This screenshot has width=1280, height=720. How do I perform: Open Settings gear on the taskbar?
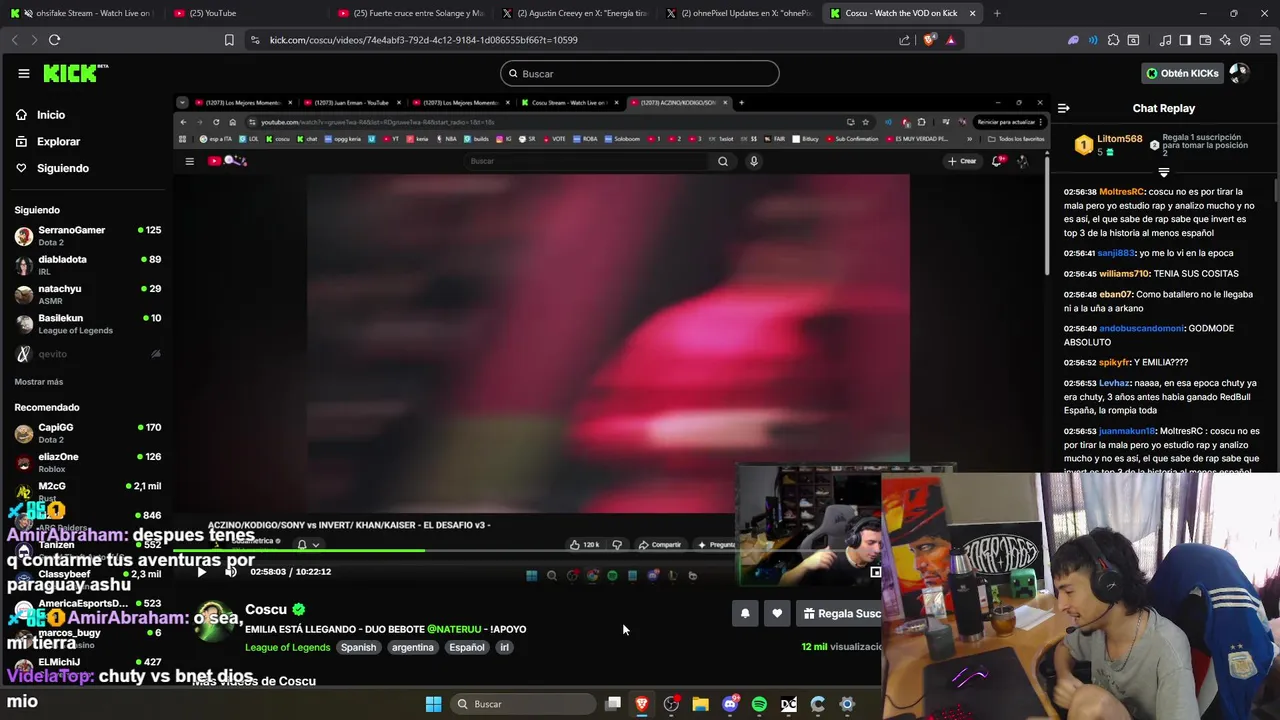pos(847,704)
